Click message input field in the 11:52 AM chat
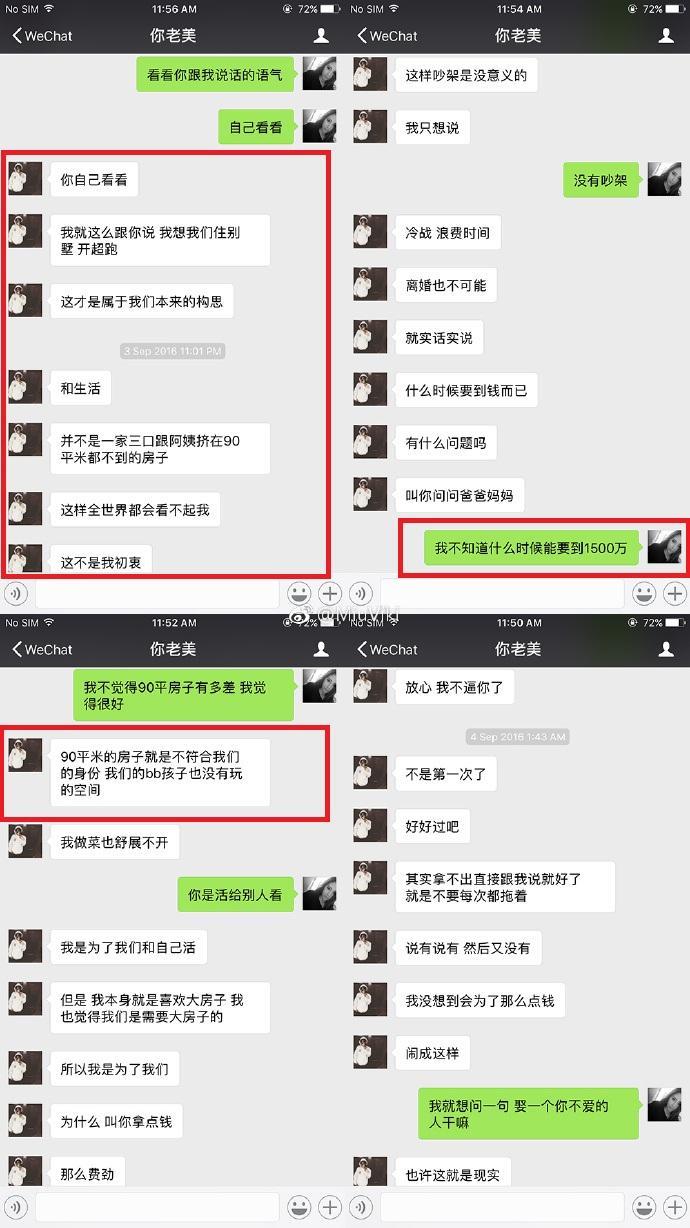 [157, 1207]
